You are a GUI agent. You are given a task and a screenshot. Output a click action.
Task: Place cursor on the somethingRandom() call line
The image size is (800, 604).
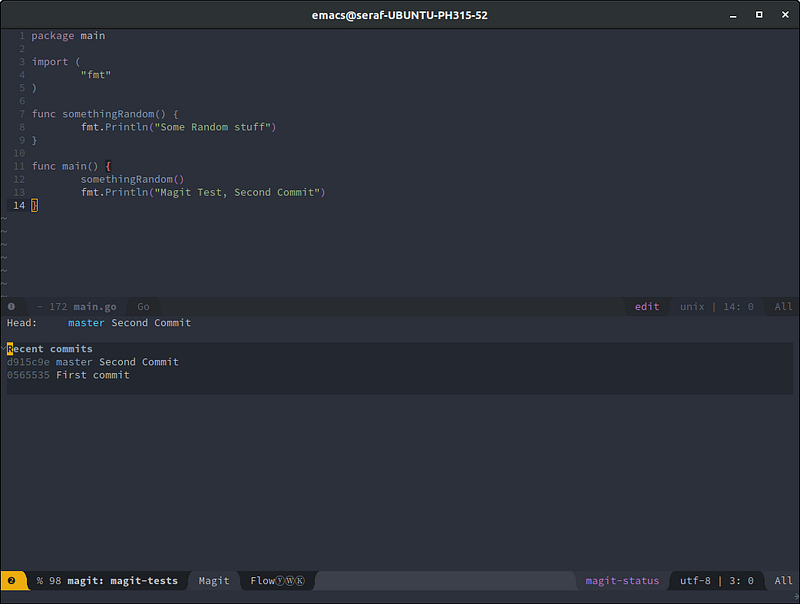[x=133, y=179]
